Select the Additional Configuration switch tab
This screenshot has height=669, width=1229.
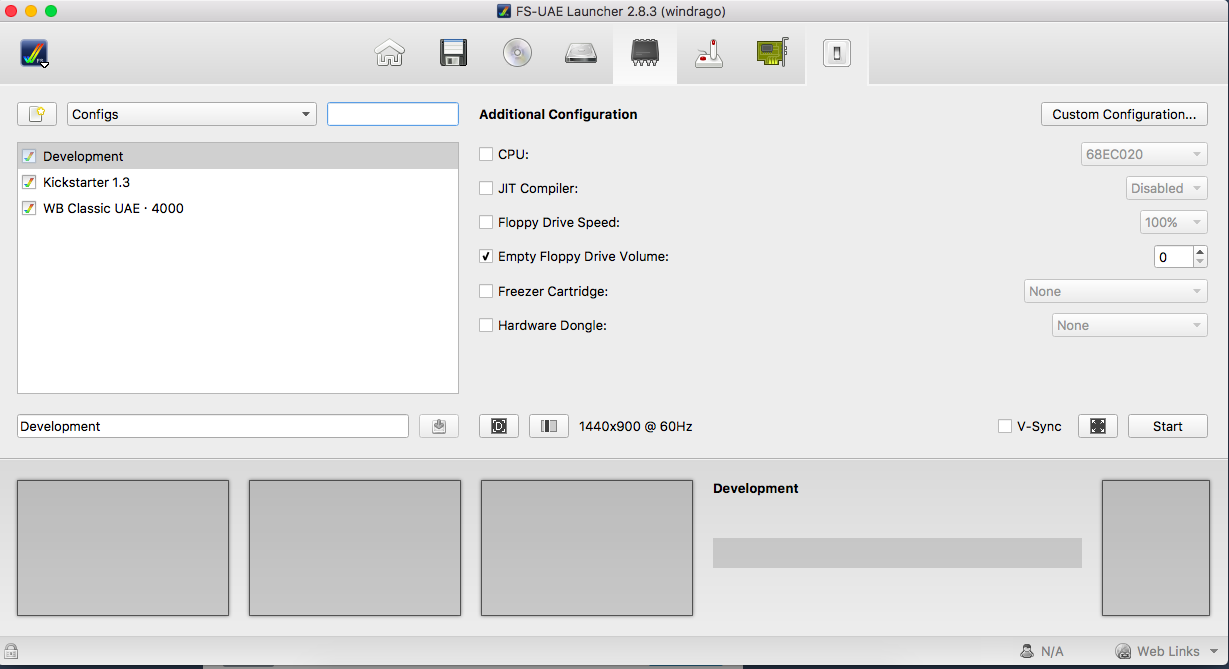coord(837,53)
